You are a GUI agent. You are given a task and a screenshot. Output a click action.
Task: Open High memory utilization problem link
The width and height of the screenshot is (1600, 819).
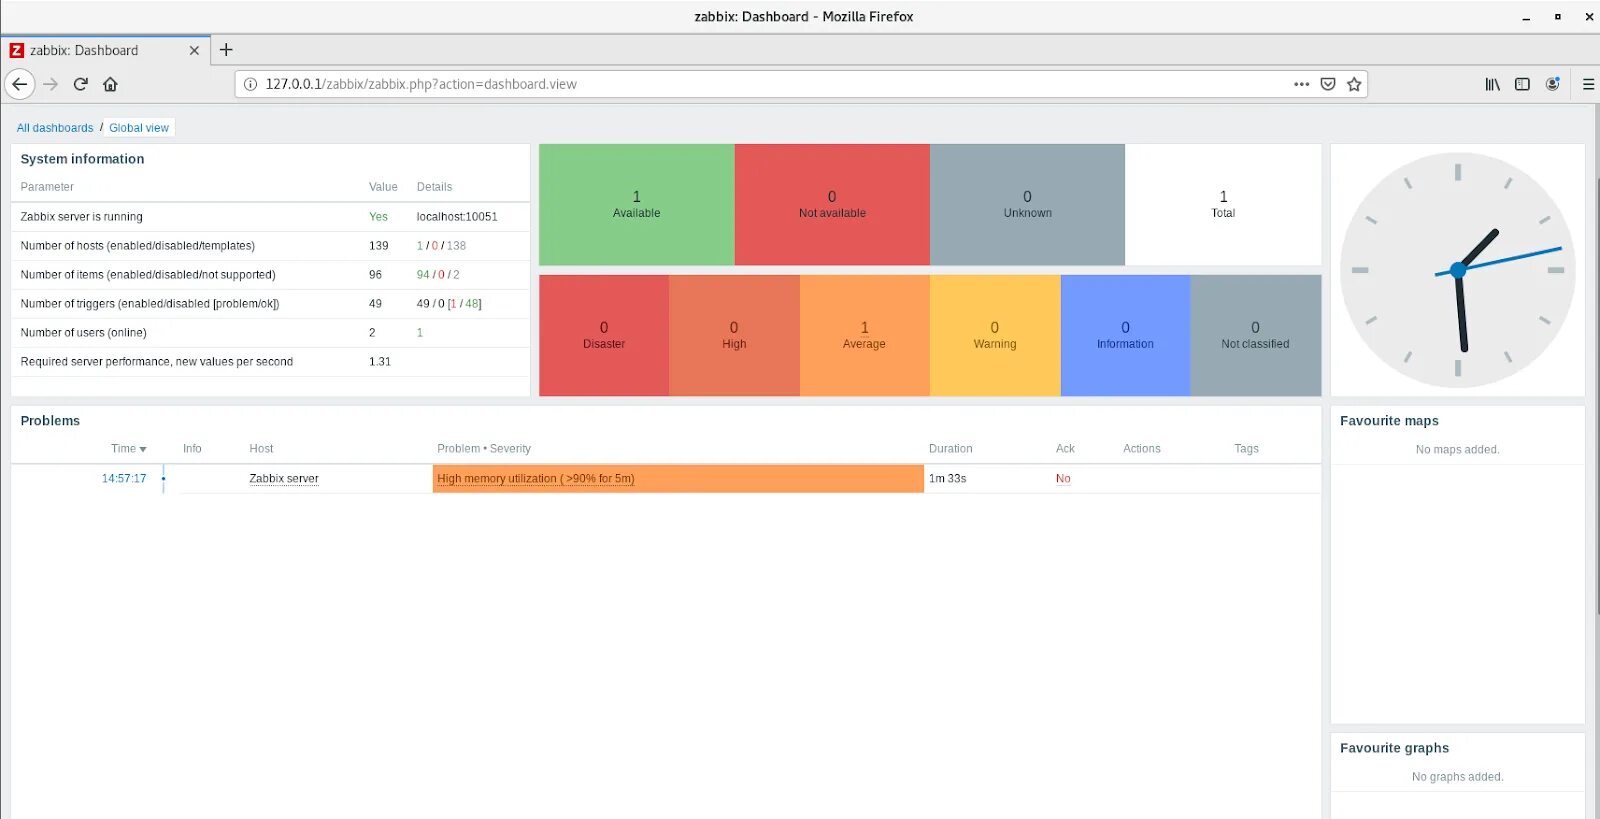535,479
